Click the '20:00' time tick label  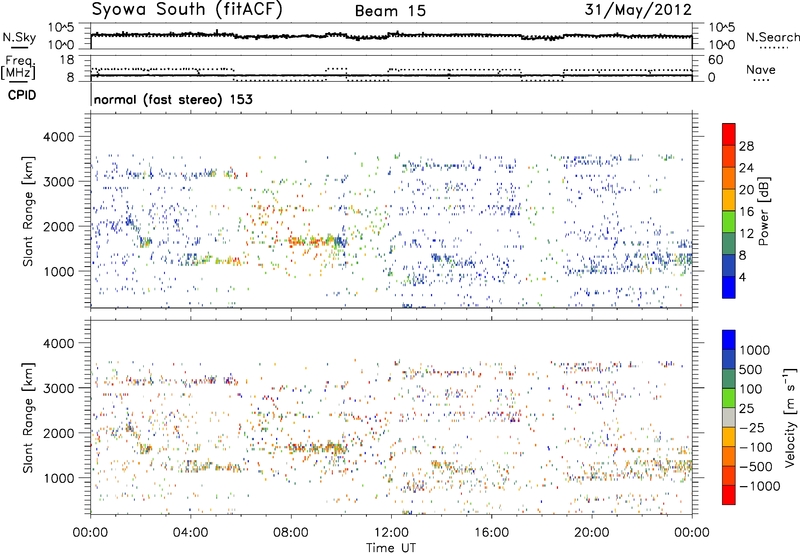(592, 533)
